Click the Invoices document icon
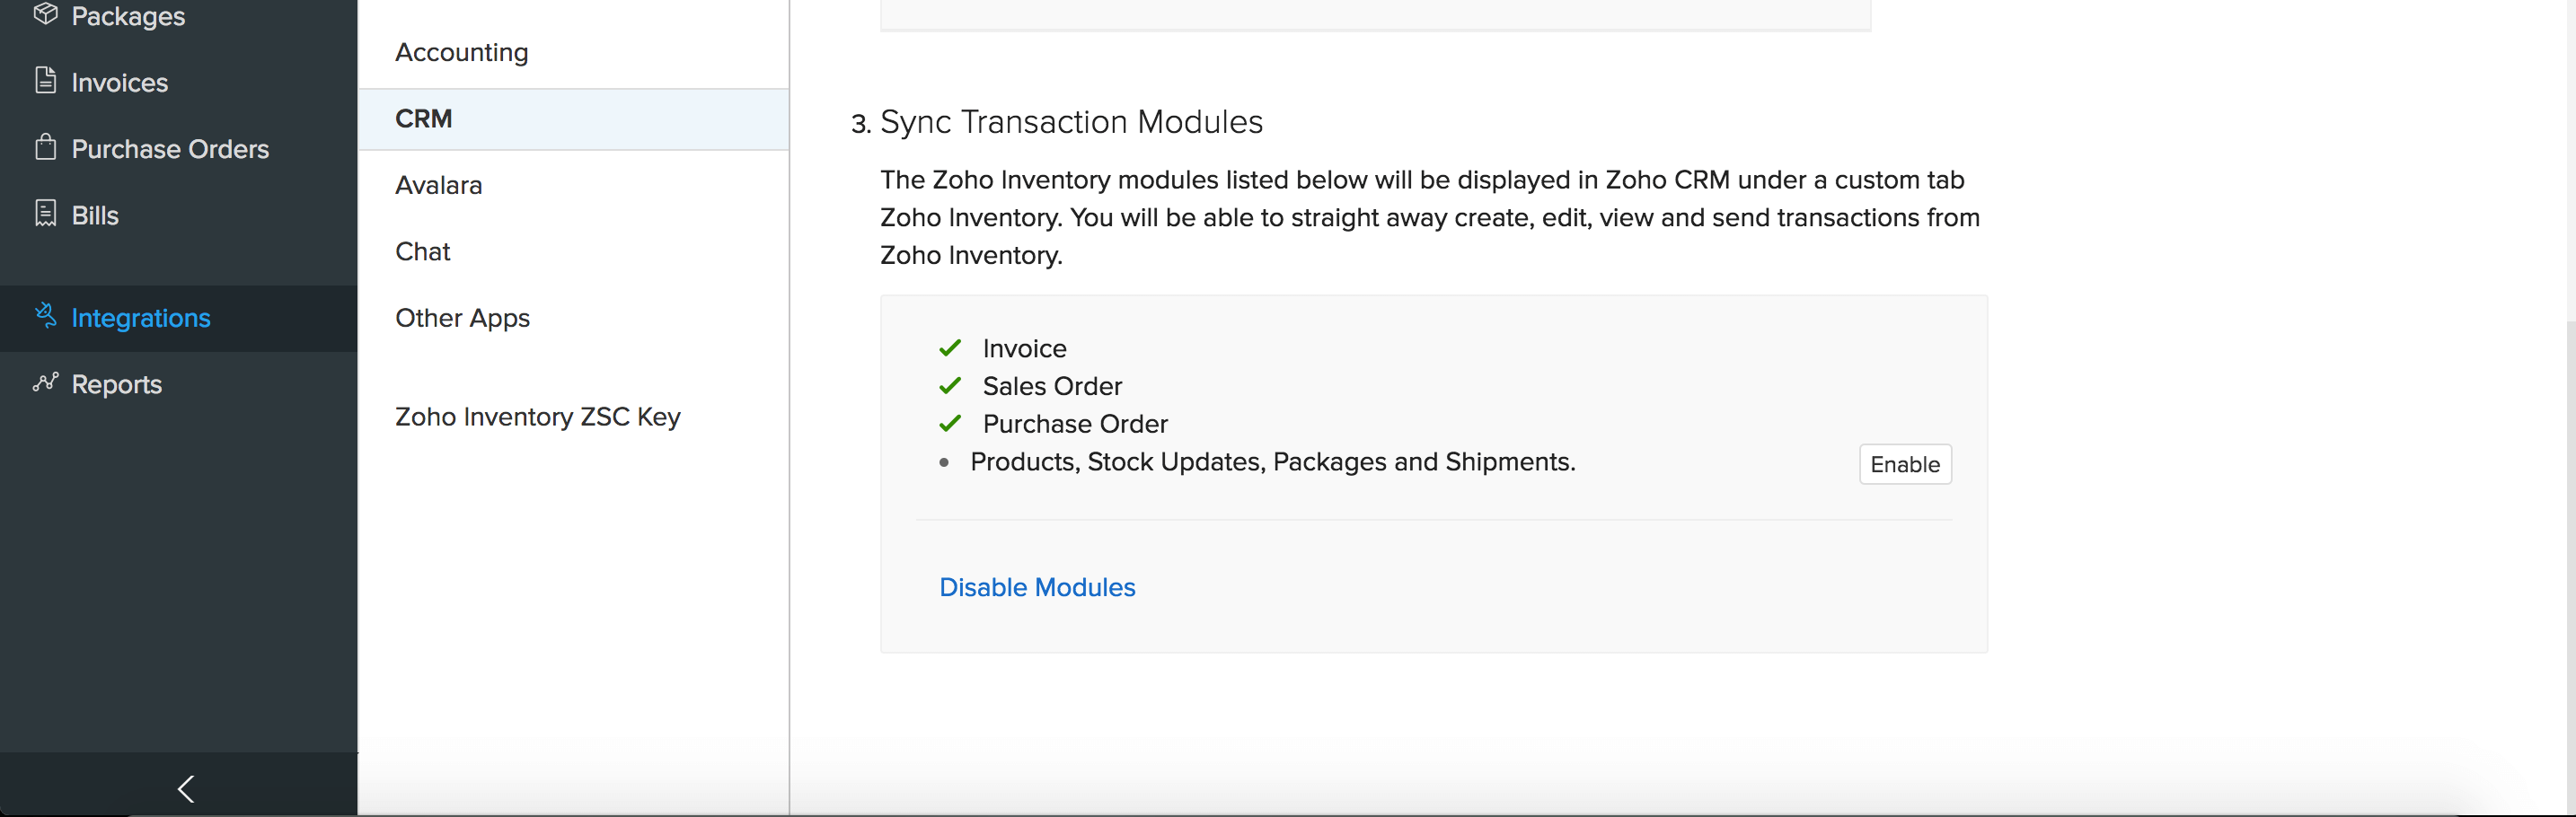The width and height of the screenshot is (2576, 817). click(45, 81)
